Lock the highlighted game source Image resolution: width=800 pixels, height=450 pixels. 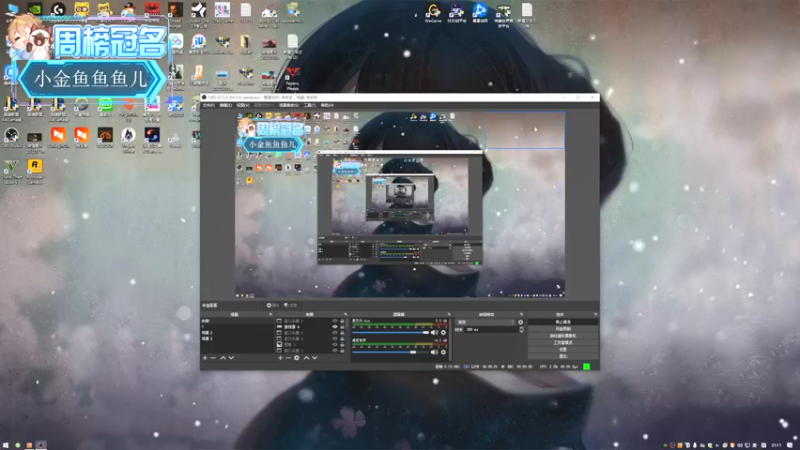coord(342,327)
